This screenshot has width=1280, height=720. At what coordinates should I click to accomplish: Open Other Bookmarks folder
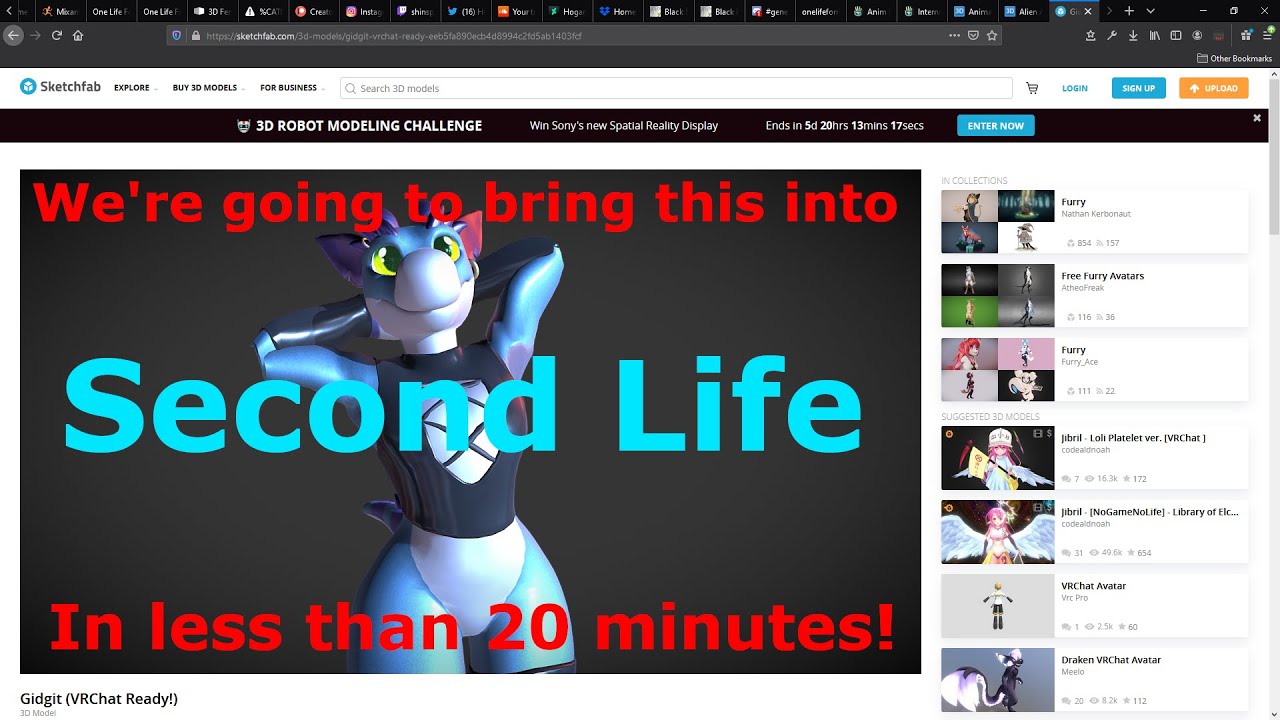pyautogui.click(x=1234, y=58)
